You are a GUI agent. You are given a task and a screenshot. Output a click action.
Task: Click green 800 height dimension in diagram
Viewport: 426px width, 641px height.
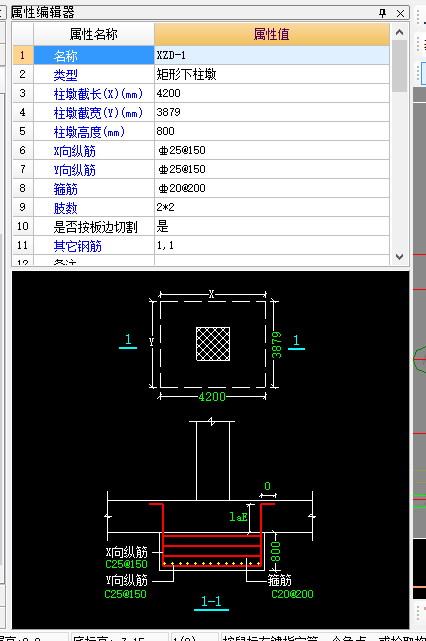pyautogui.click(x=276, y=552)
